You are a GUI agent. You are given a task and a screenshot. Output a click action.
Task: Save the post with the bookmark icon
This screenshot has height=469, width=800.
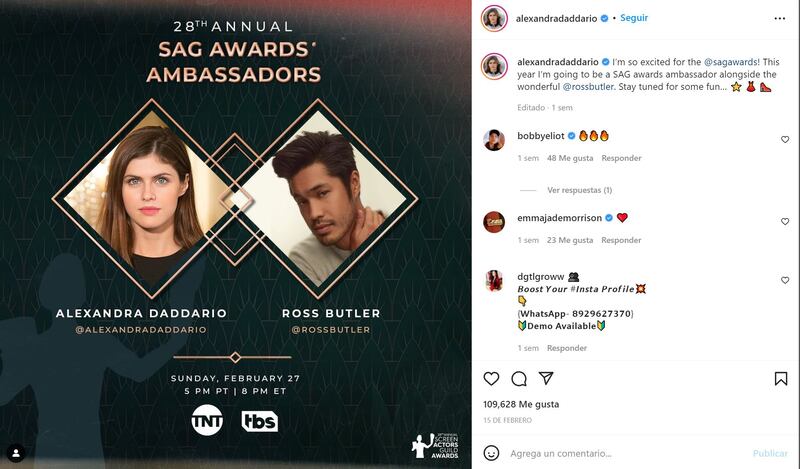[x=781, y=379]
